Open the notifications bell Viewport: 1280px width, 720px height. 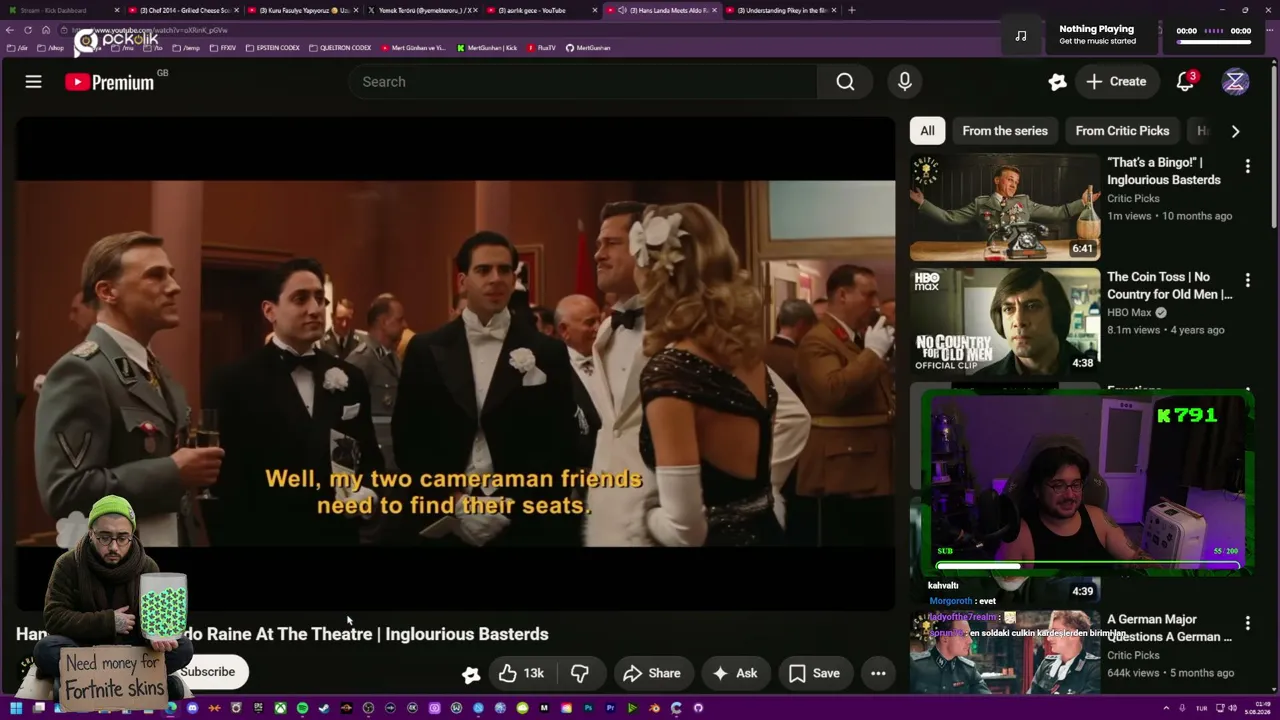tap(1185, 82)
